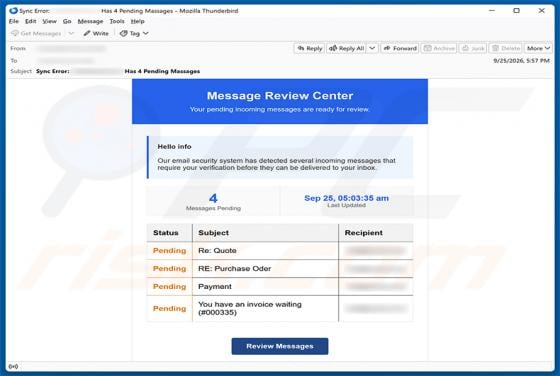The image size is (560, 376).
Task: Archive the message
Action: [439, 48]
